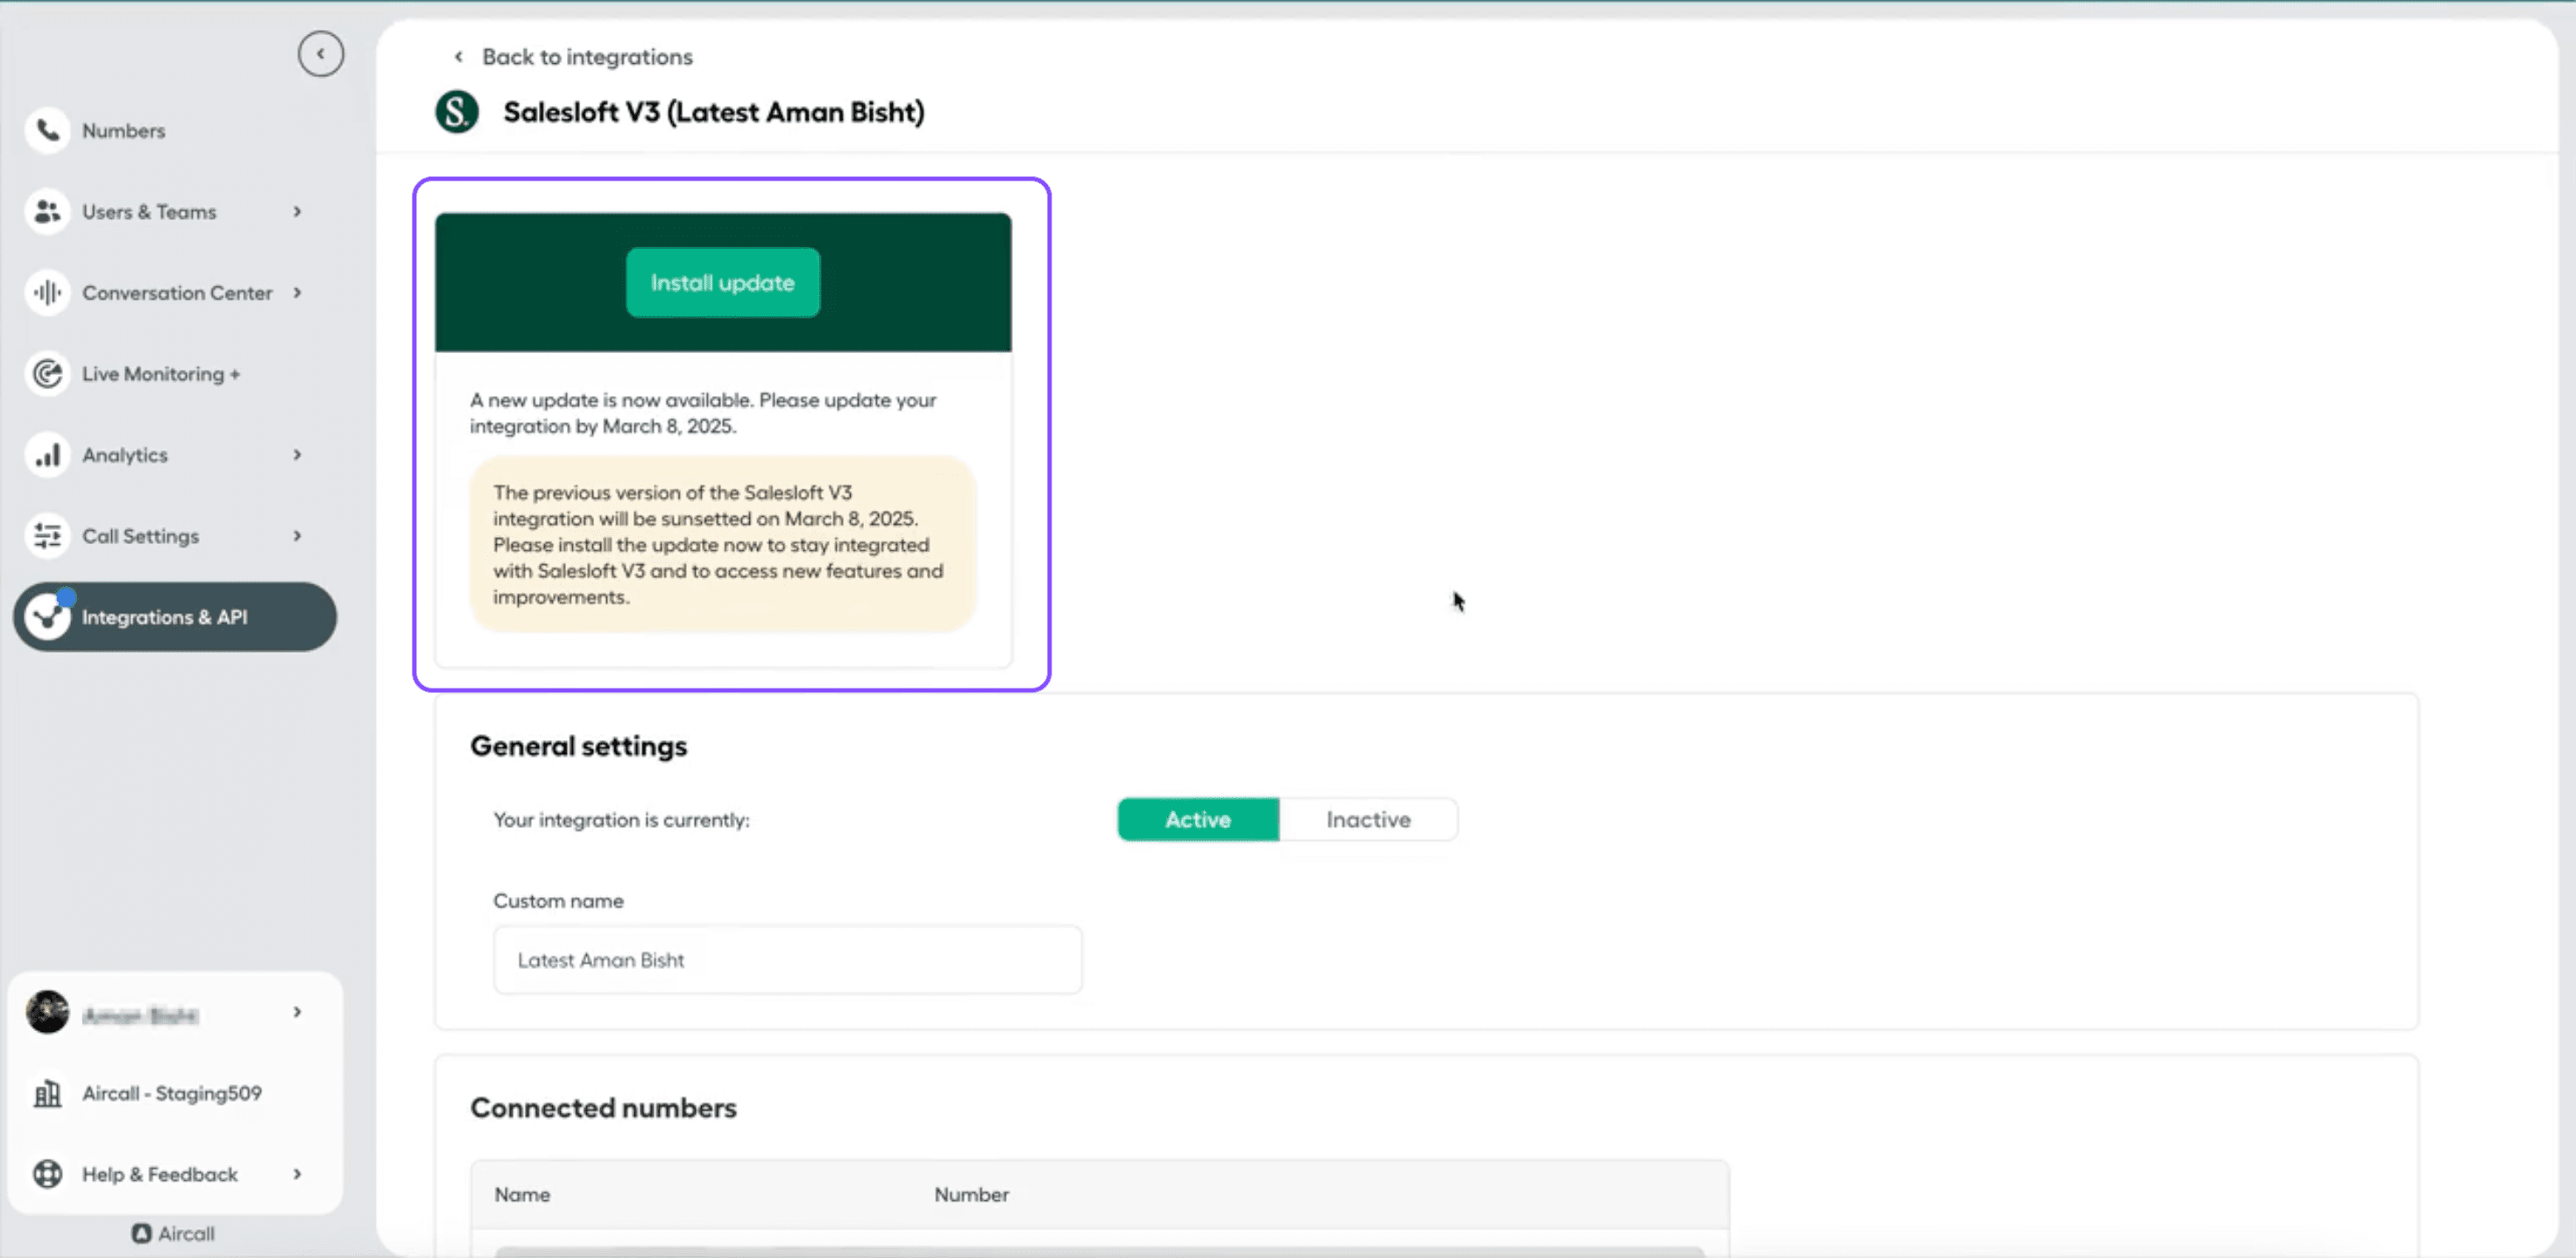Expand the account menu next to the profile avatar
2576x1258 pixels.
[297, 1013]
